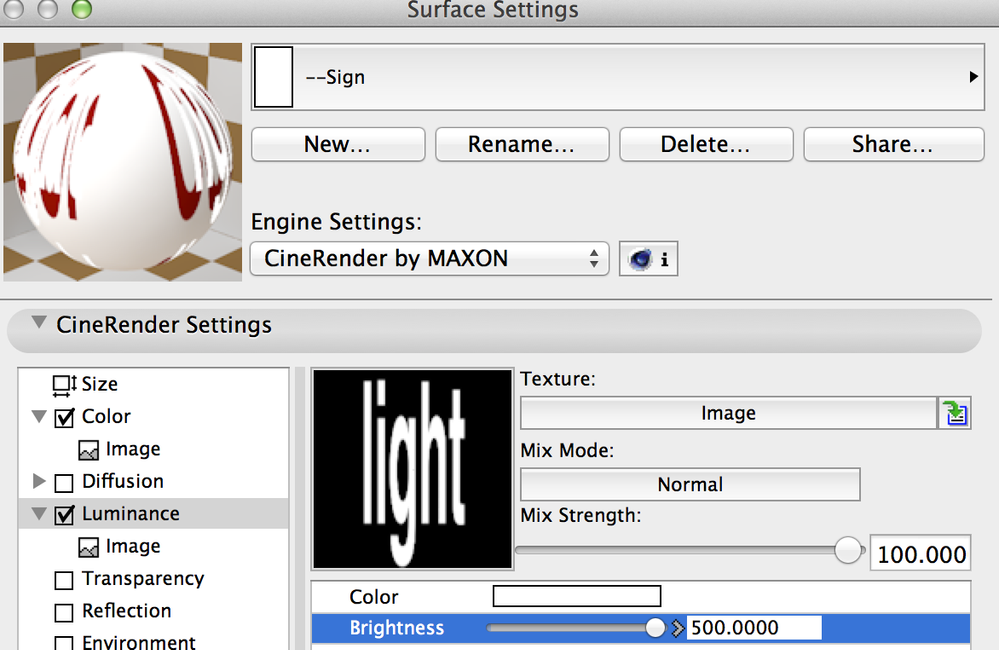Click the CineRender info icon button
Screen dimensions: 999x650
[x=649, y=259]
